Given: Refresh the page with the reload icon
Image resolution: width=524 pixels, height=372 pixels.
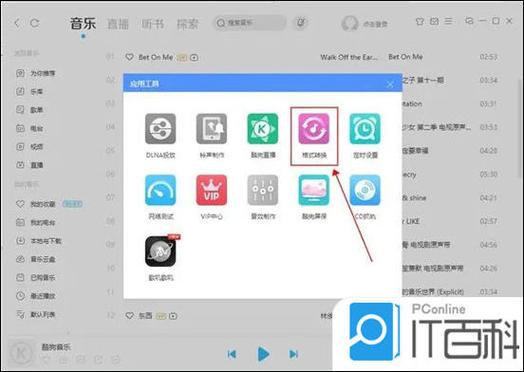Looking at the screenshot, I should pos(35,23).
